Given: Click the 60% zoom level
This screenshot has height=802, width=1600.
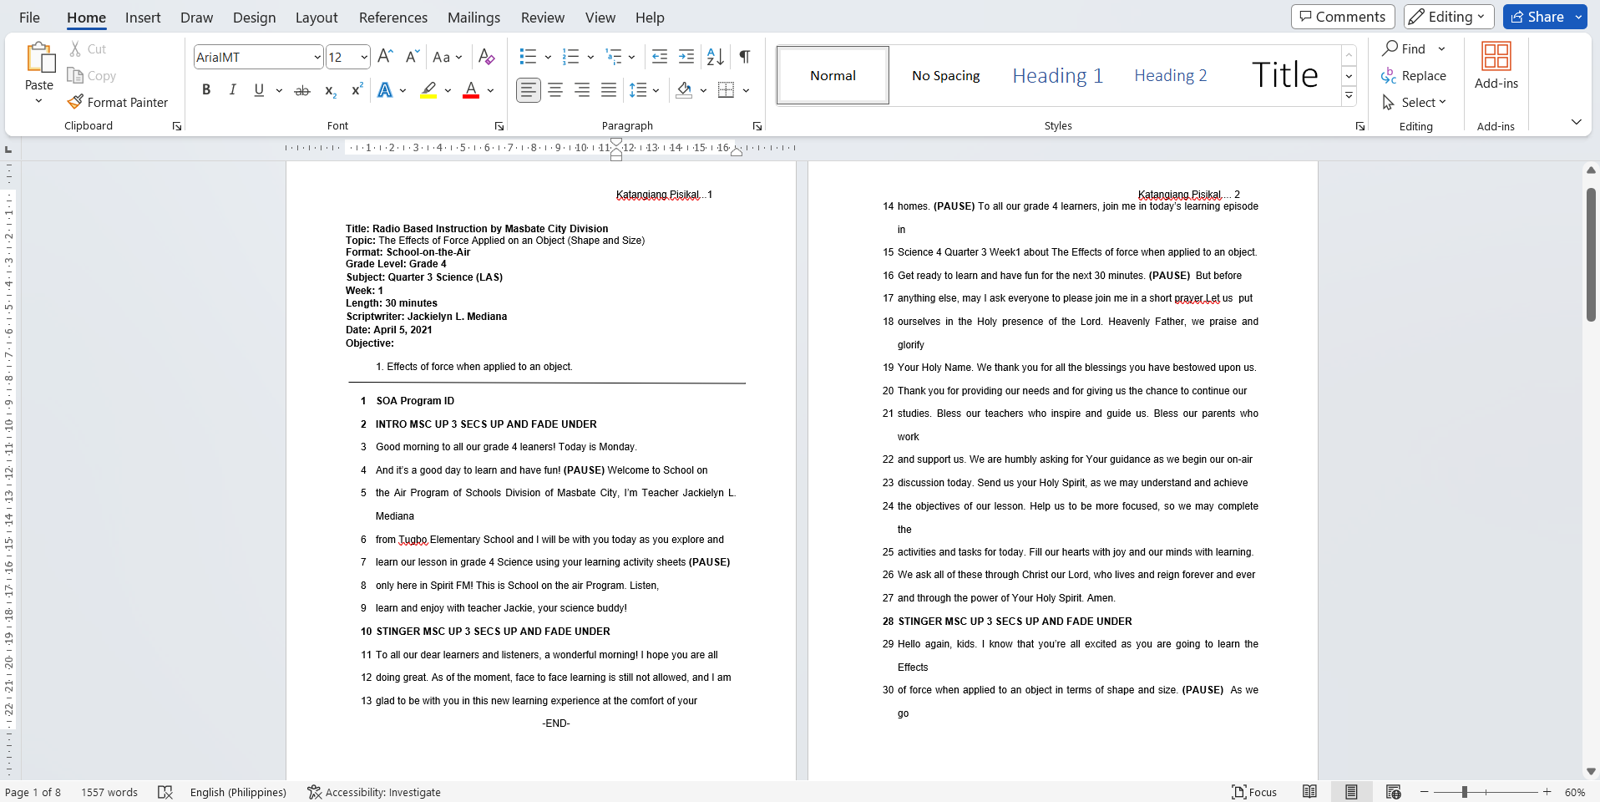Looking at the screenshot, I should (1575, 792).
